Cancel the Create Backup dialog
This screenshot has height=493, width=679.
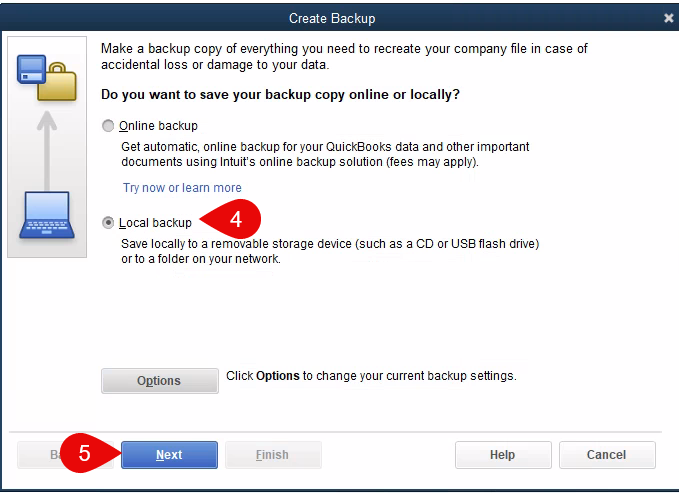point(607,455)
